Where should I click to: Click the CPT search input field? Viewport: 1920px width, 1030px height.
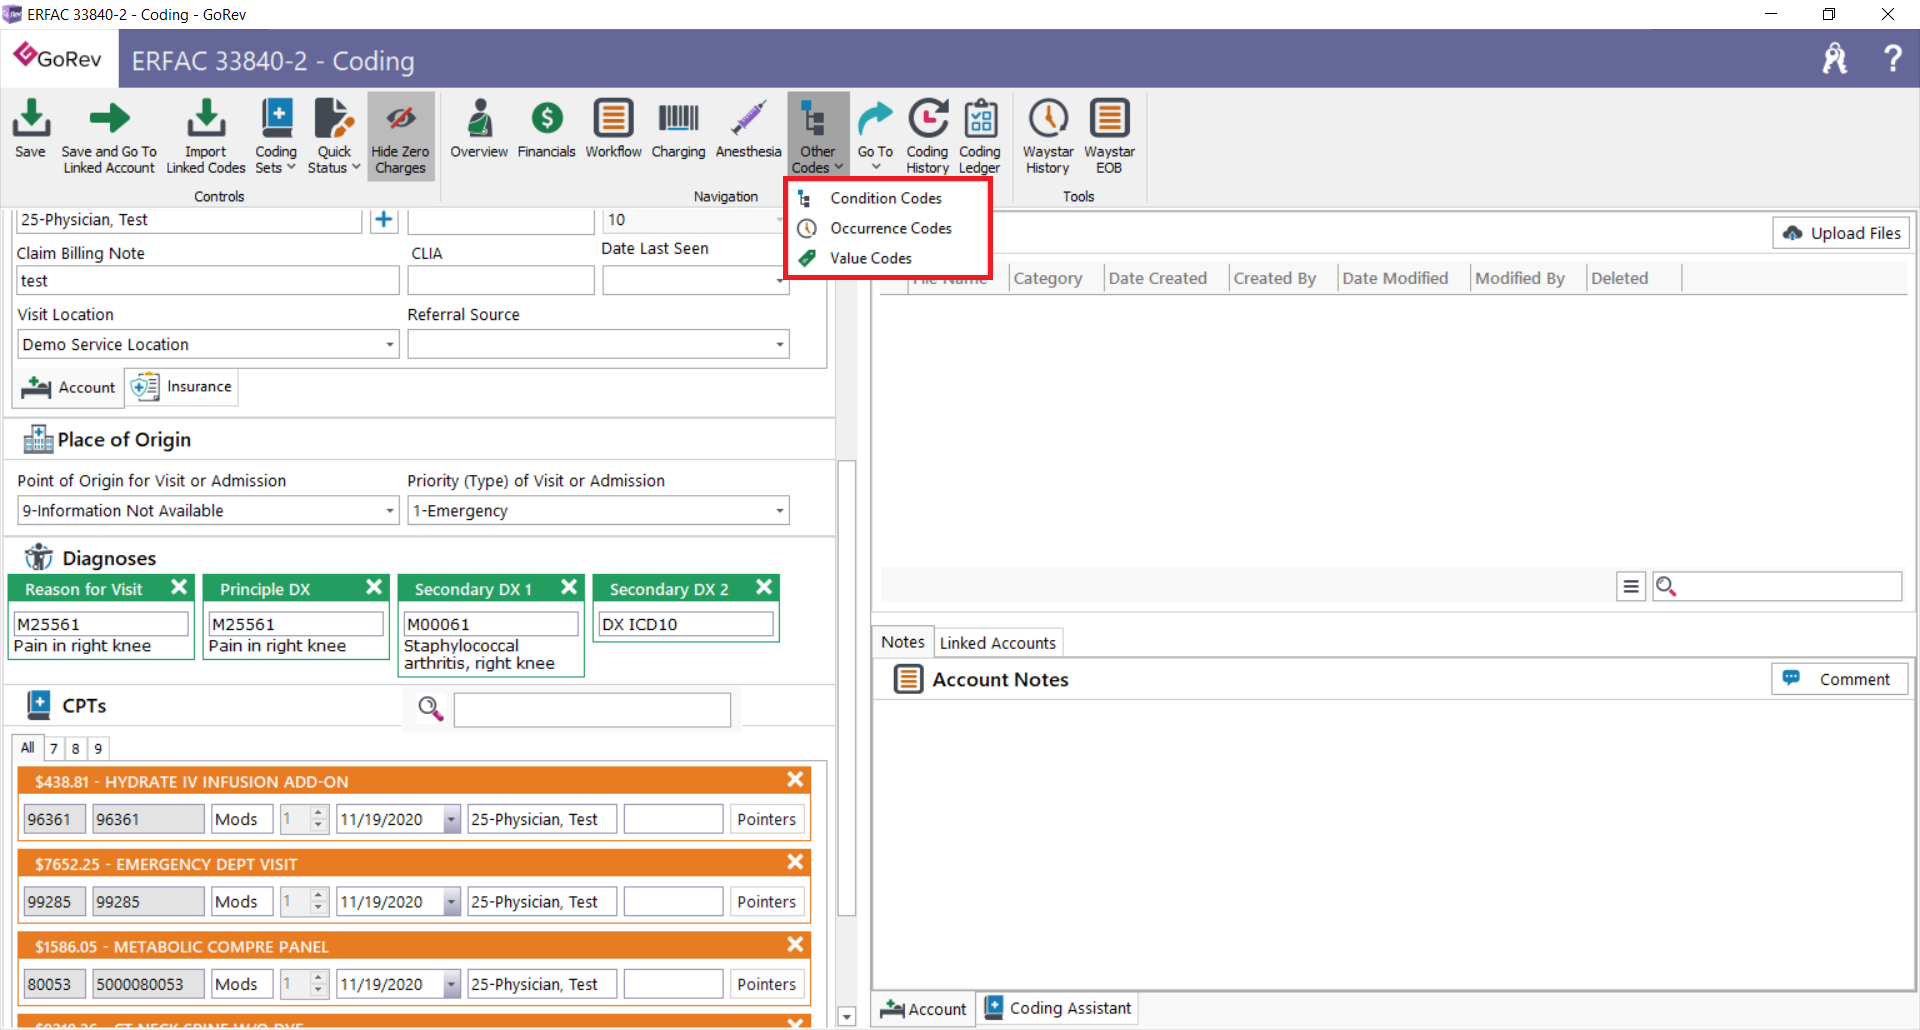(x=592, y=710)
